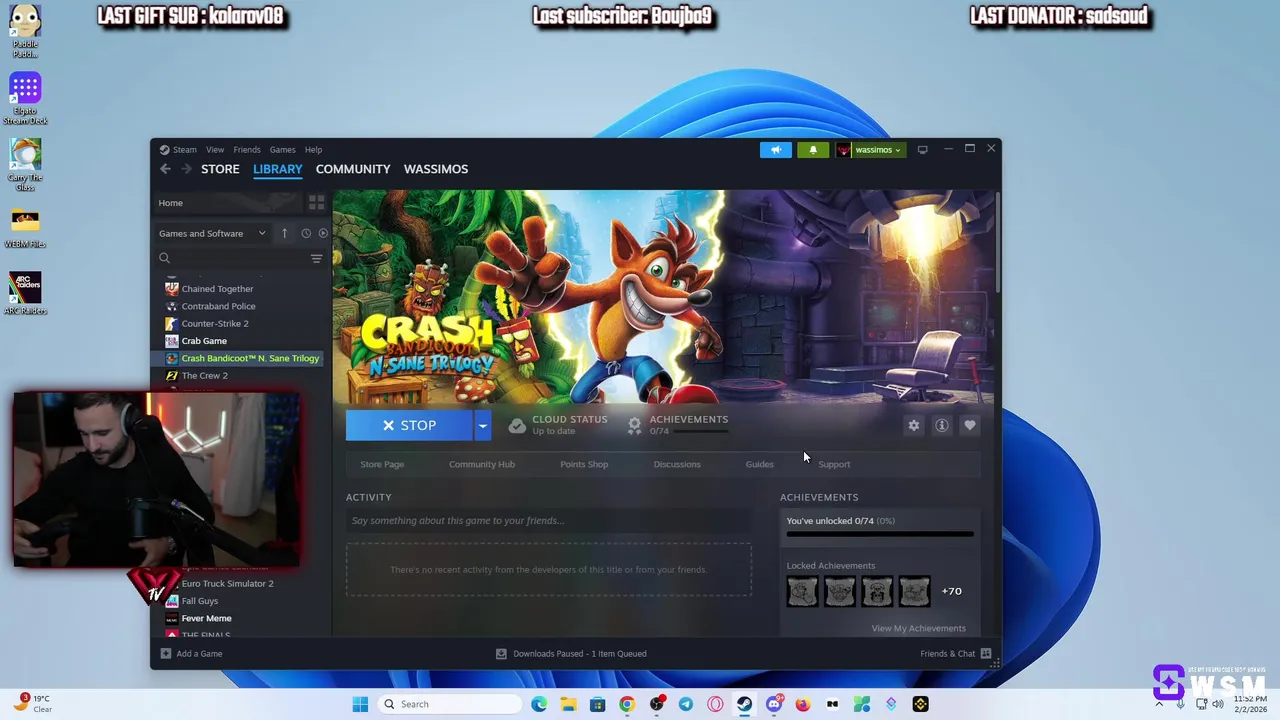Click the Add a Game plus icon
Image resolution: width=1280 pixels, height=720 pixels.
(166, 654)
